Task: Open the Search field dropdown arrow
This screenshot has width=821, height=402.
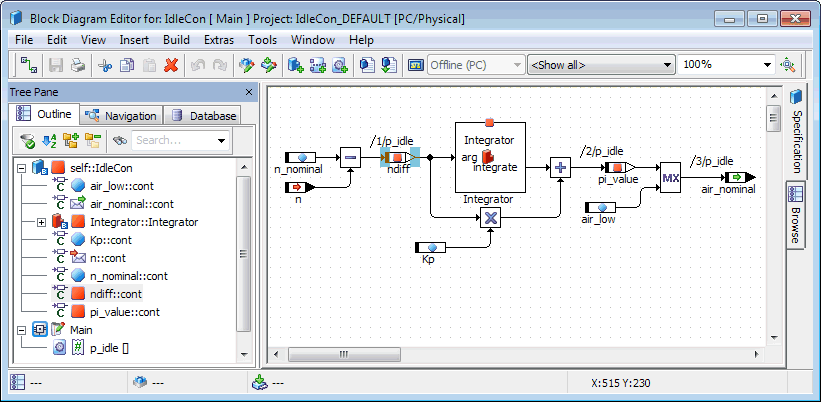Action: pos(221,140)
